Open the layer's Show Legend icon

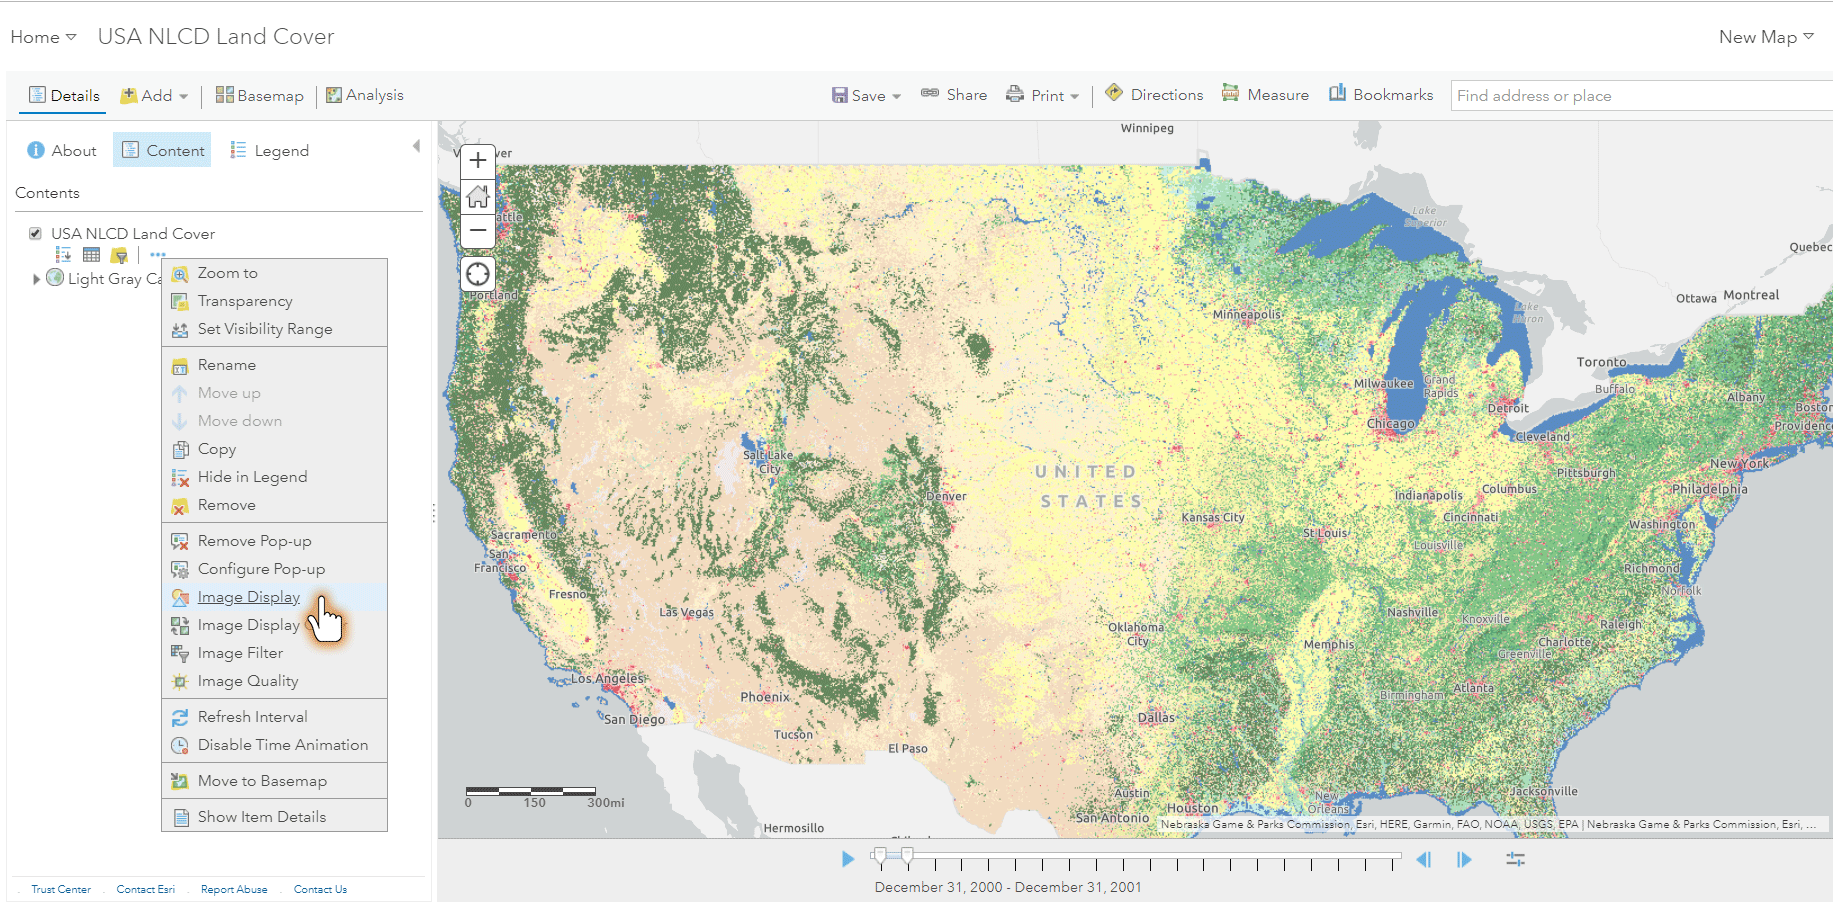[63, 255]
